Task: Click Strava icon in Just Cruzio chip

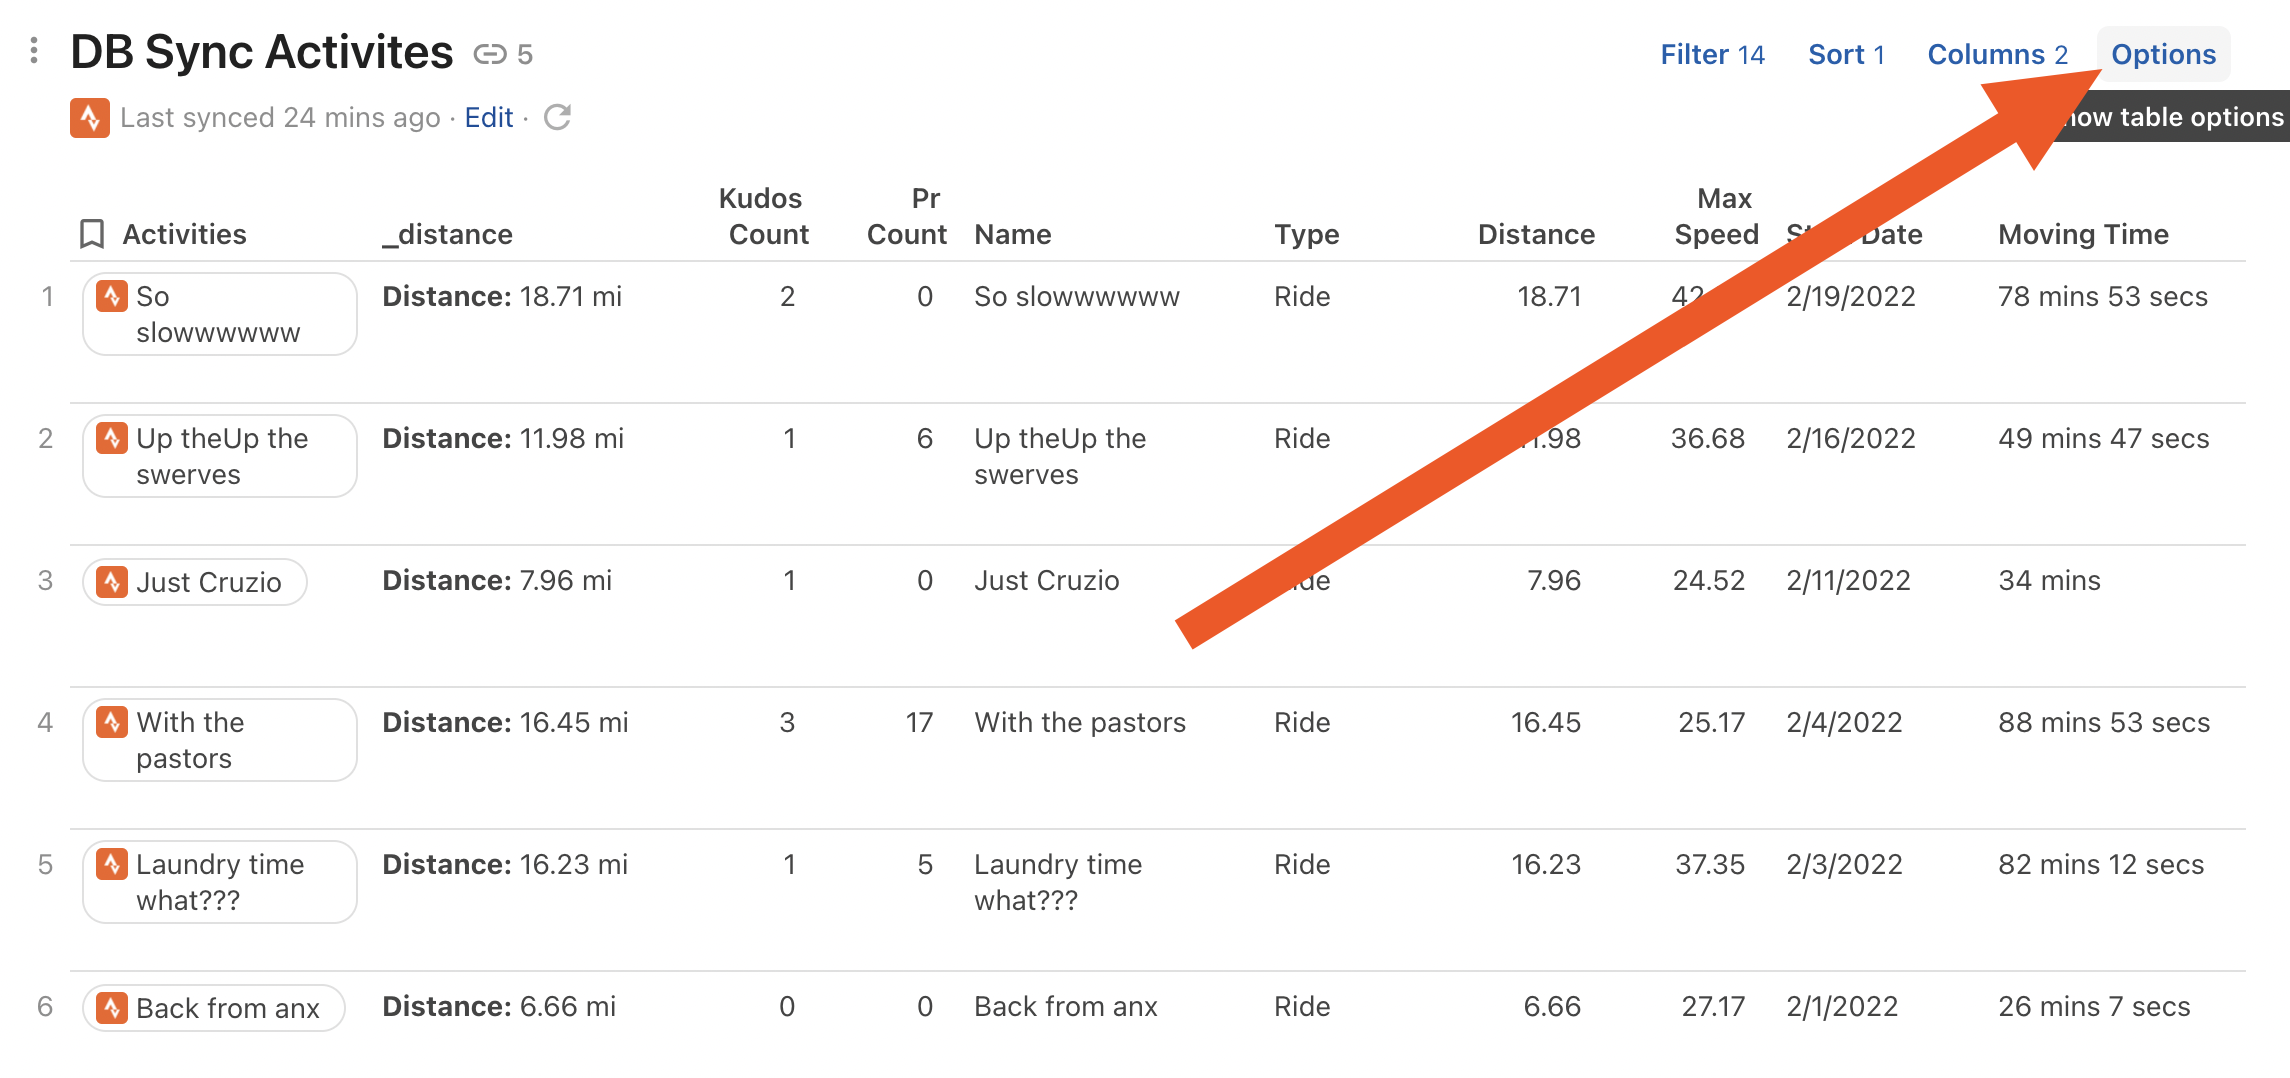Action: click(112, 581)
